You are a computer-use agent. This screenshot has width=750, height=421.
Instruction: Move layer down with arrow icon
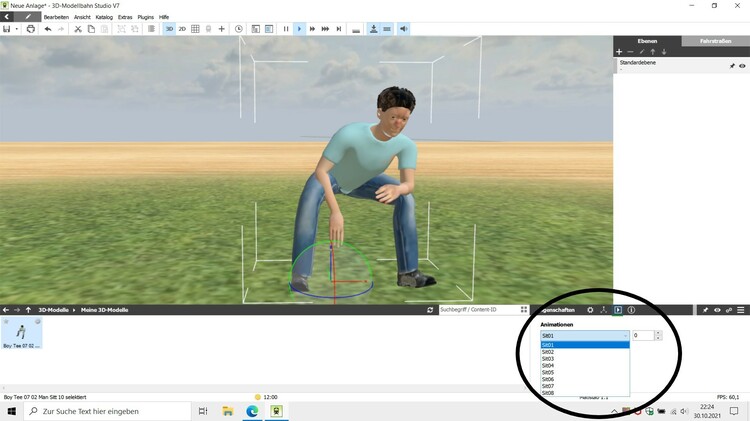pos(664,52)
